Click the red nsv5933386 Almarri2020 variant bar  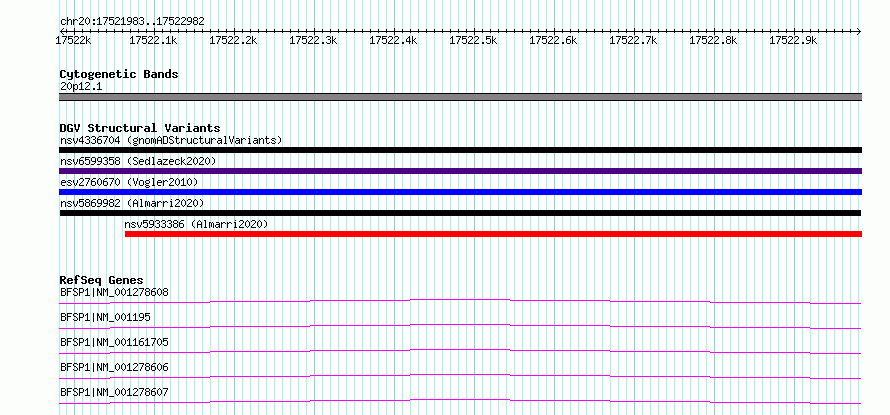click(493, 234)
